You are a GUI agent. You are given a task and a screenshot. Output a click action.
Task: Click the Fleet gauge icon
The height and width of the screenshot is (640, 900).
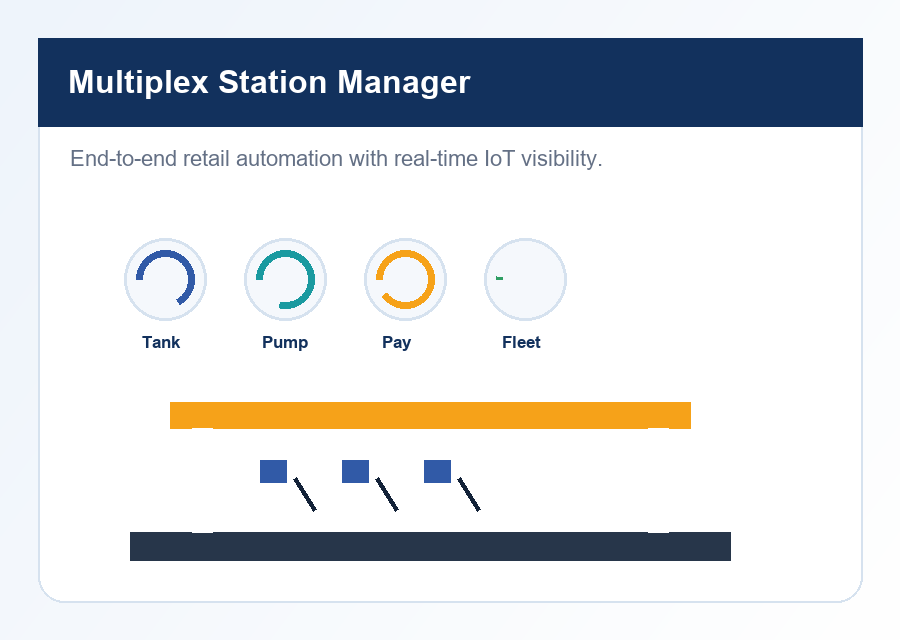click(x=525, y=280)
